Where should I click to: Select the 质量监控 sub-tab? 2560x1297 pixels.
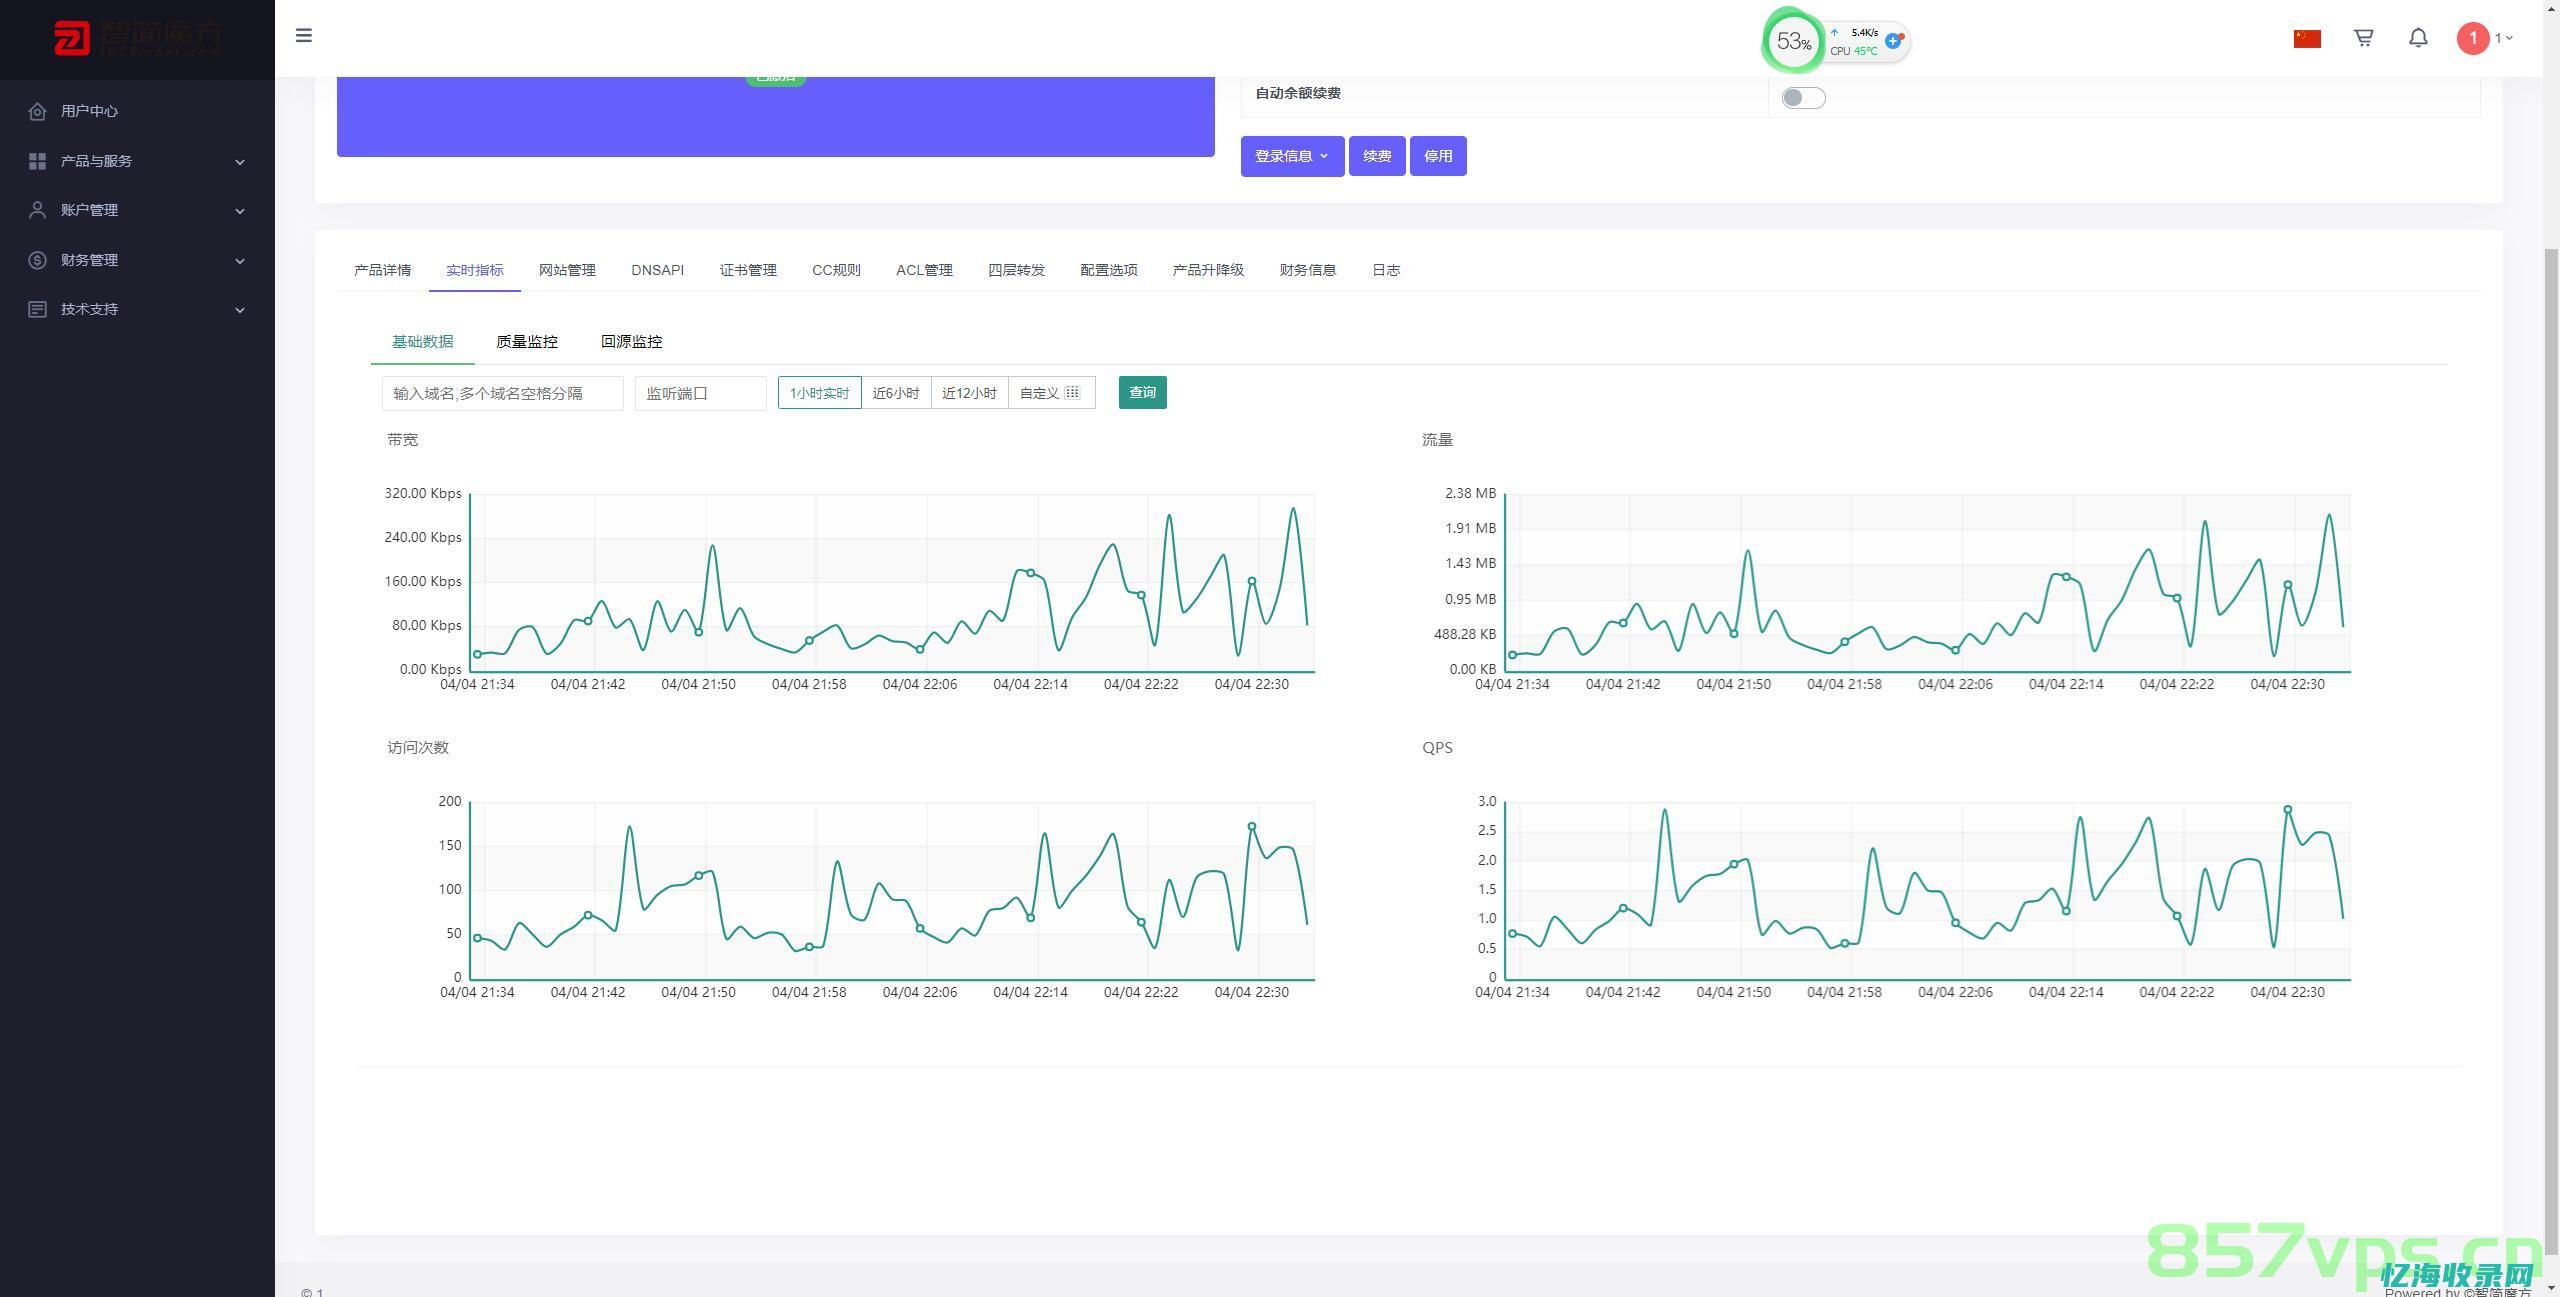coord(527,341)
